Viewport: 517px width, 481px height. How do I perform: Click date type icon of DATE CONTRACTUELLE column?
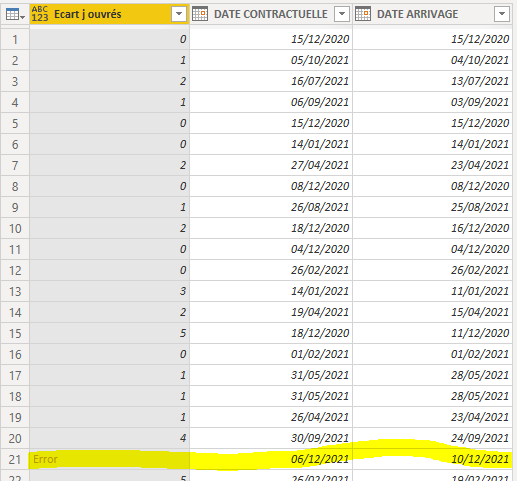(200, 14)
